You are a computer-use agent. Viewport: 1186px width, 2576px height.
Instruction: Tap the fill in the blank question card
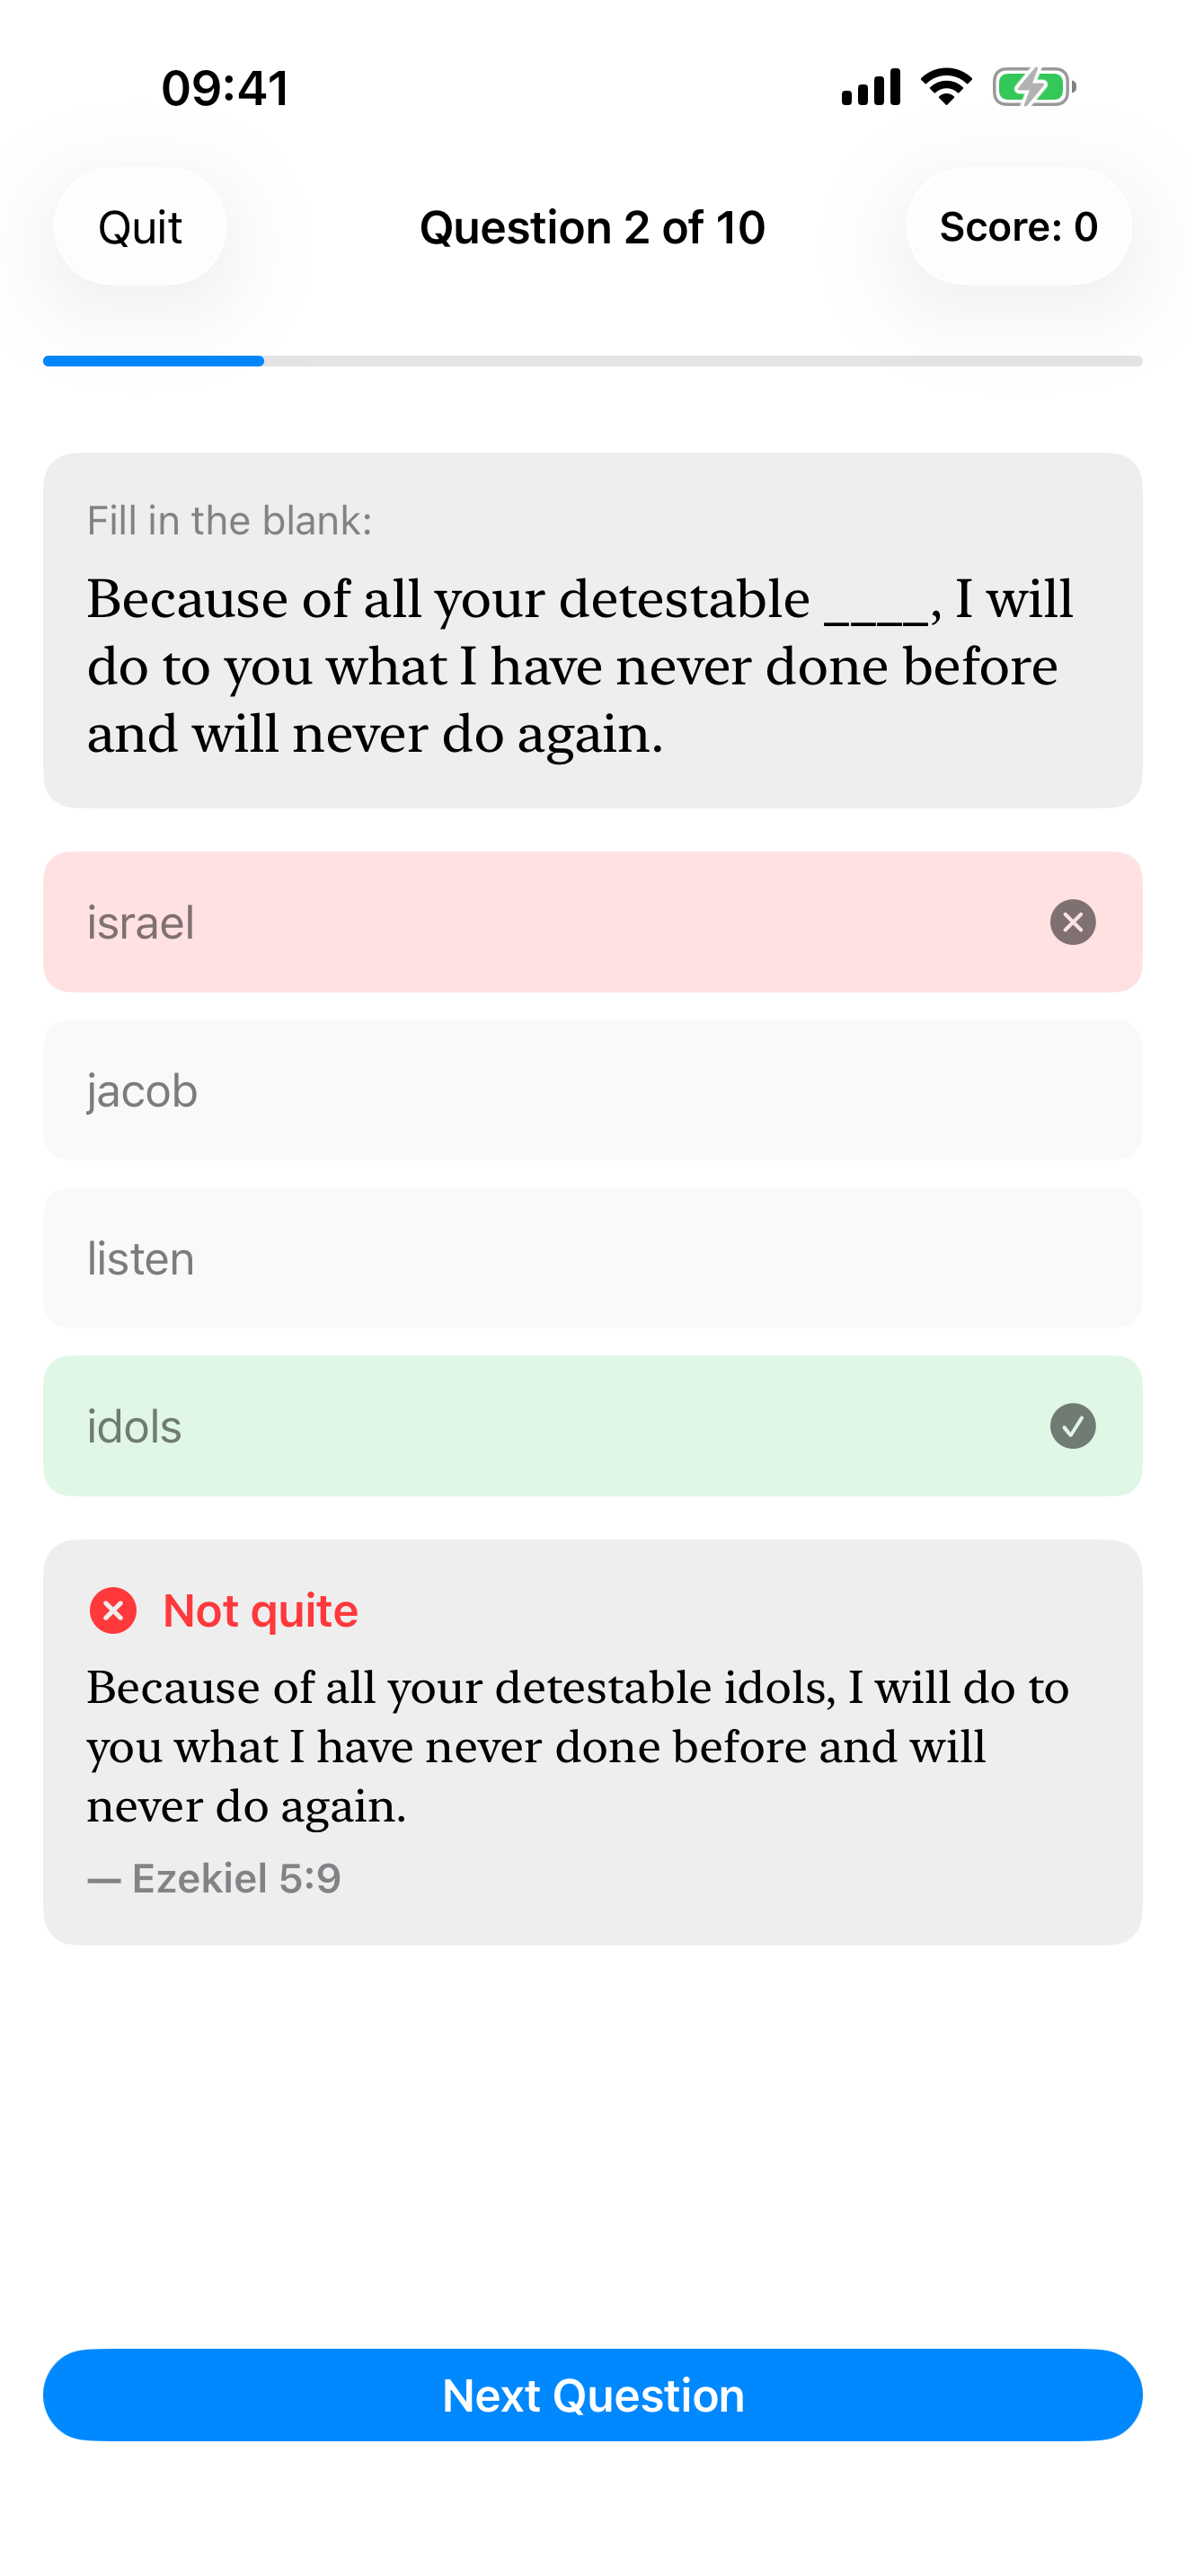[x=593, y=630]
